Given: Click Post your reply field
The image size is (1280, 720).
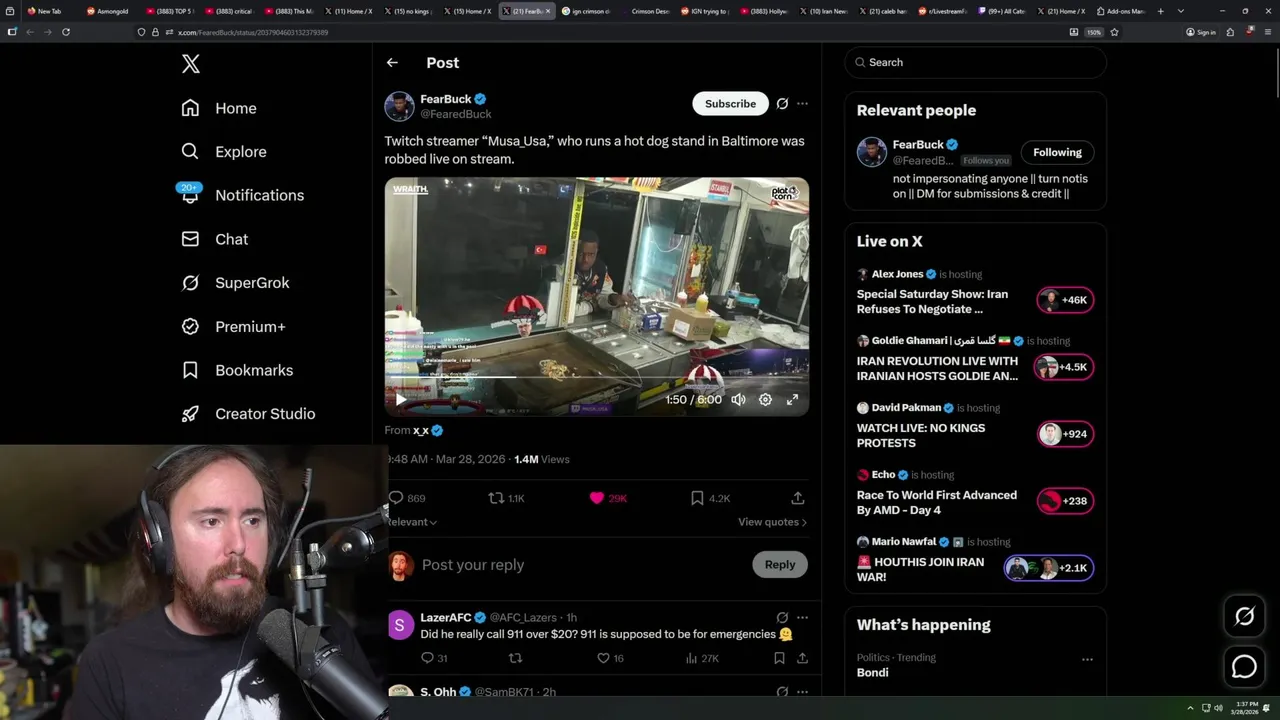Looking at the screenshot, I should (x=580, y=565).
